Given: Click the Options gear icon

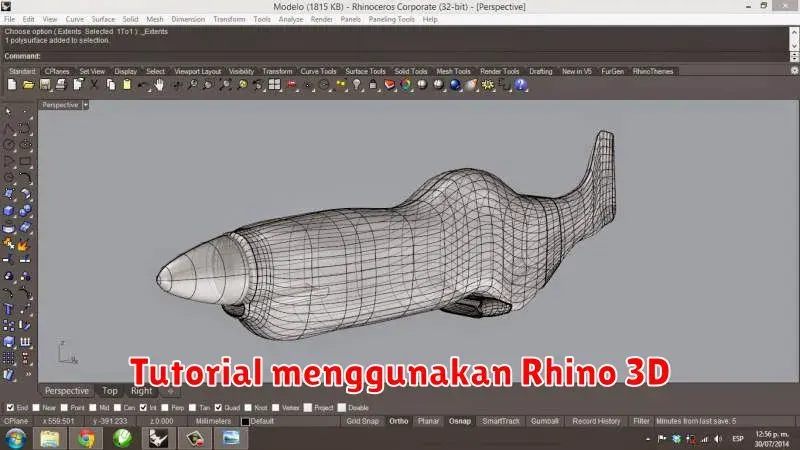Looking at the screenshot, I should click(488, 85).
